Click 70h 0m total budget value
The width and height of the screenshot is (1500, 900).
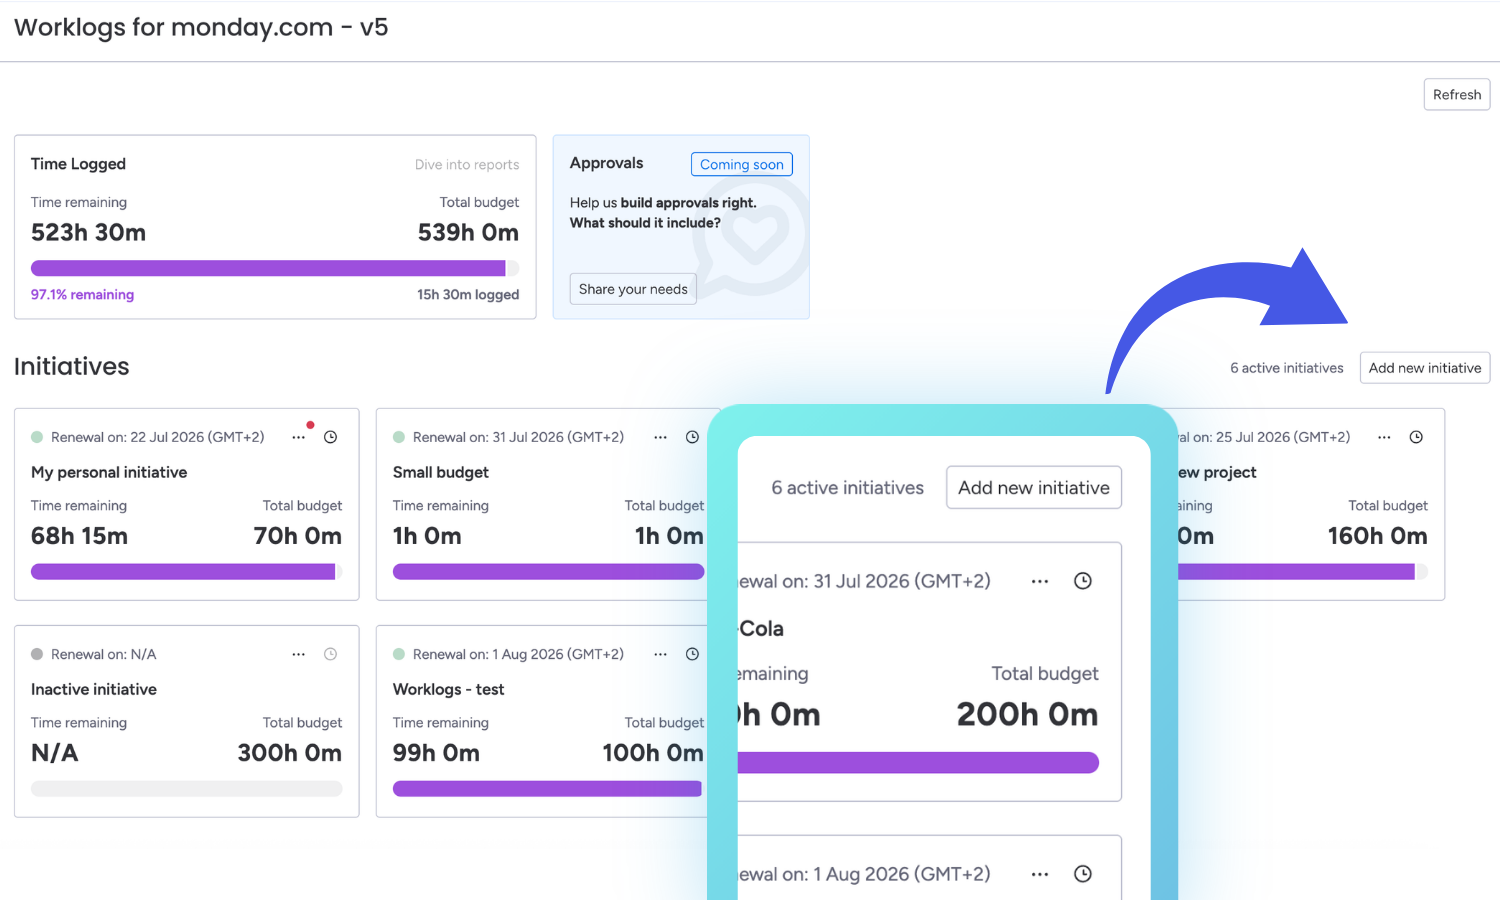tap(298, 536)
